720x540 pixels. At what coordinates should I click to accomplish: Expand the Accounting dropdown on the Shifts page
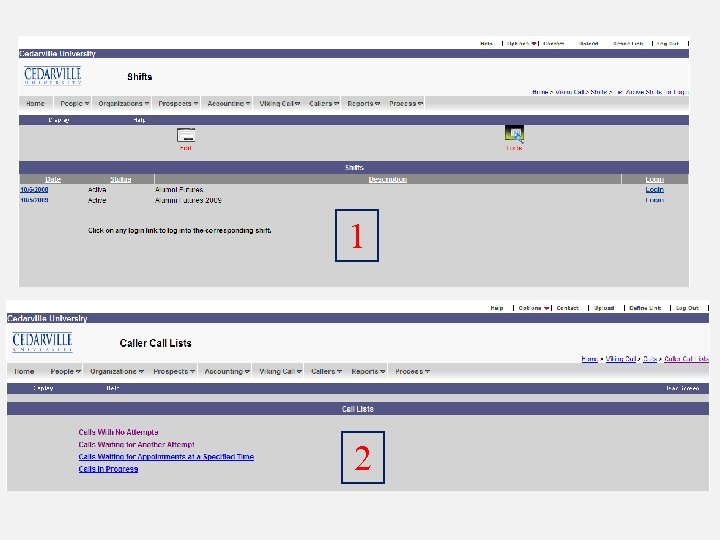pyautogui.click(x=228, y=103)
